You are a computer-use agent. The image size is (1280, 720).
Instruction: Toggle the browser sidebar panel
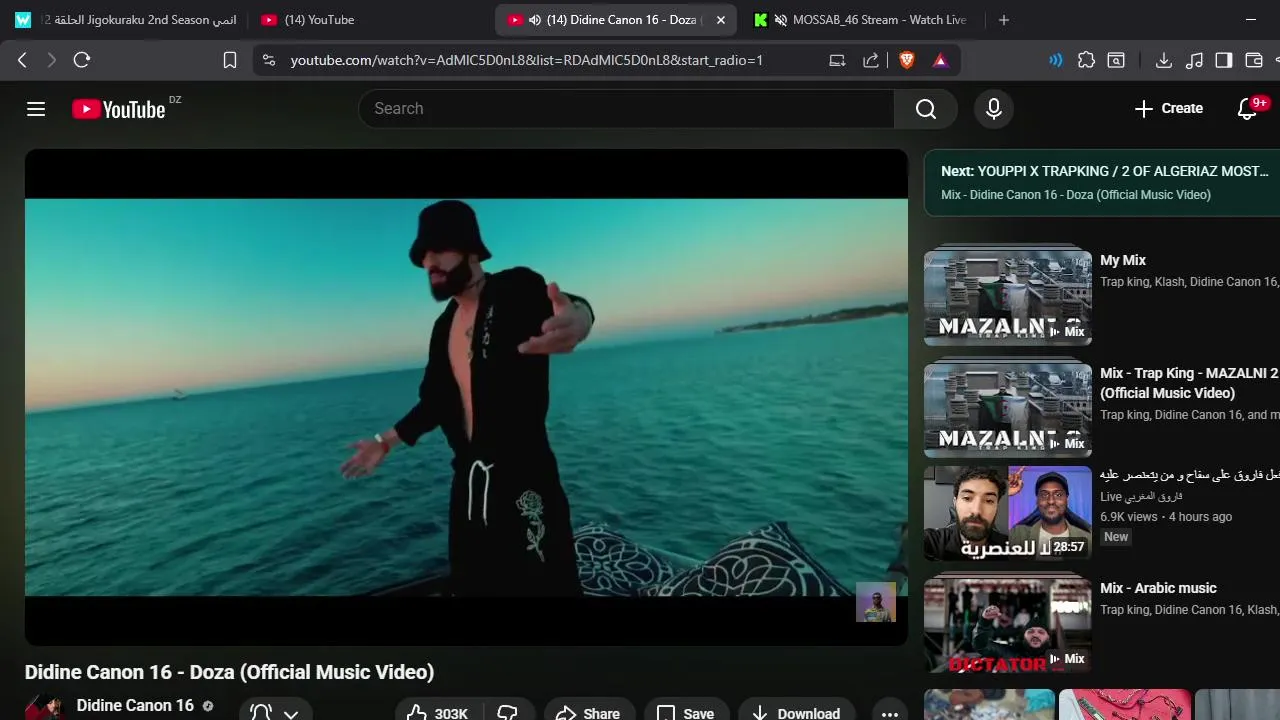[x=1224, y=60]
